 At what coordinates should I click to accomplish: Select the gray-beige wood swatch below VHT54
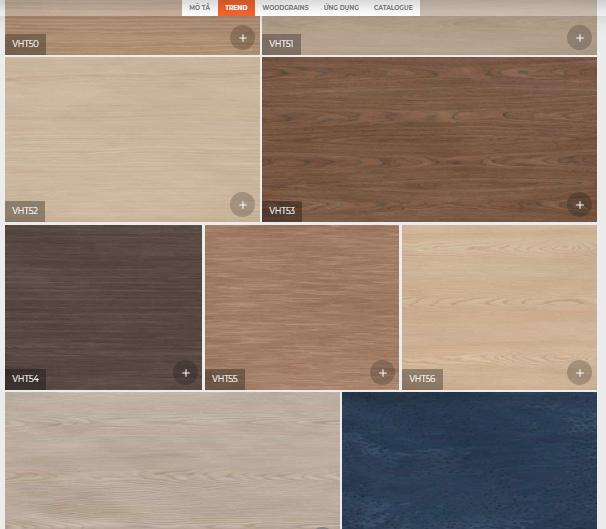[x=172, y=460]
